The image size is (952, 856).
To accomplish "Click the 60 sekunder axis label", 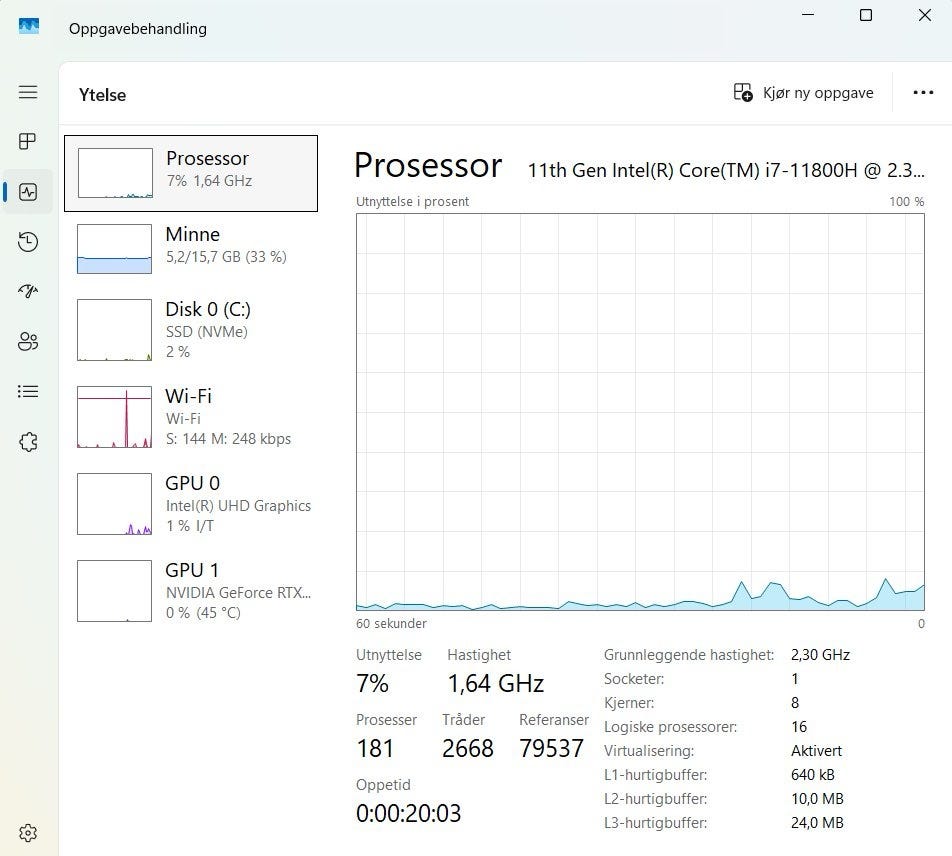I will coord(391,623).
